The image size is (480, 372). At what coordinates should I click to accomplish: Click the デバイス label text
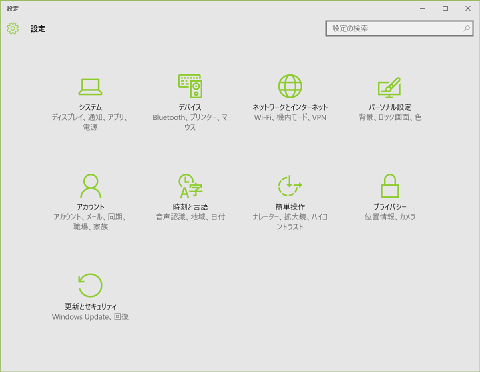(190, 107)
